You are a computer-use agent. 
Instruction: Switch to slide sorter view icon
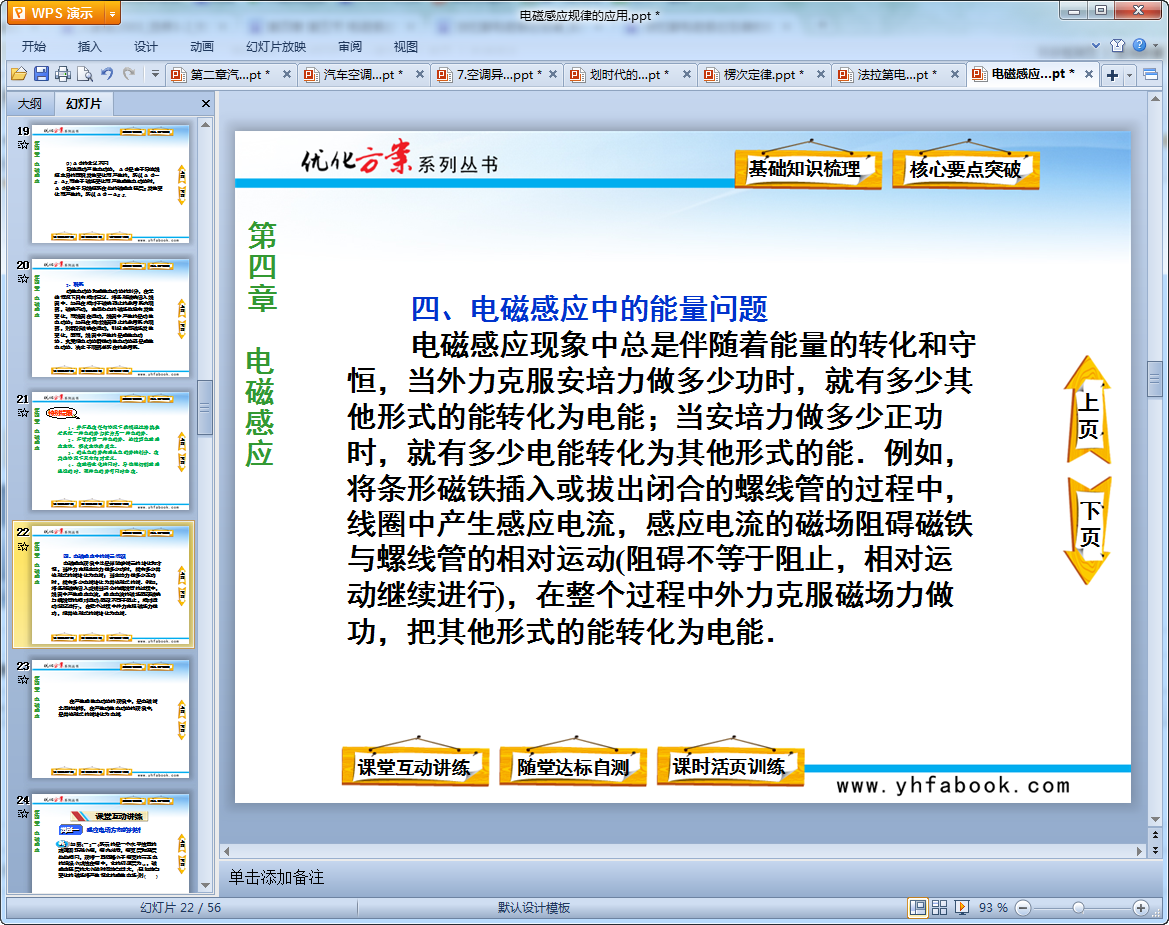click(939, 907)
